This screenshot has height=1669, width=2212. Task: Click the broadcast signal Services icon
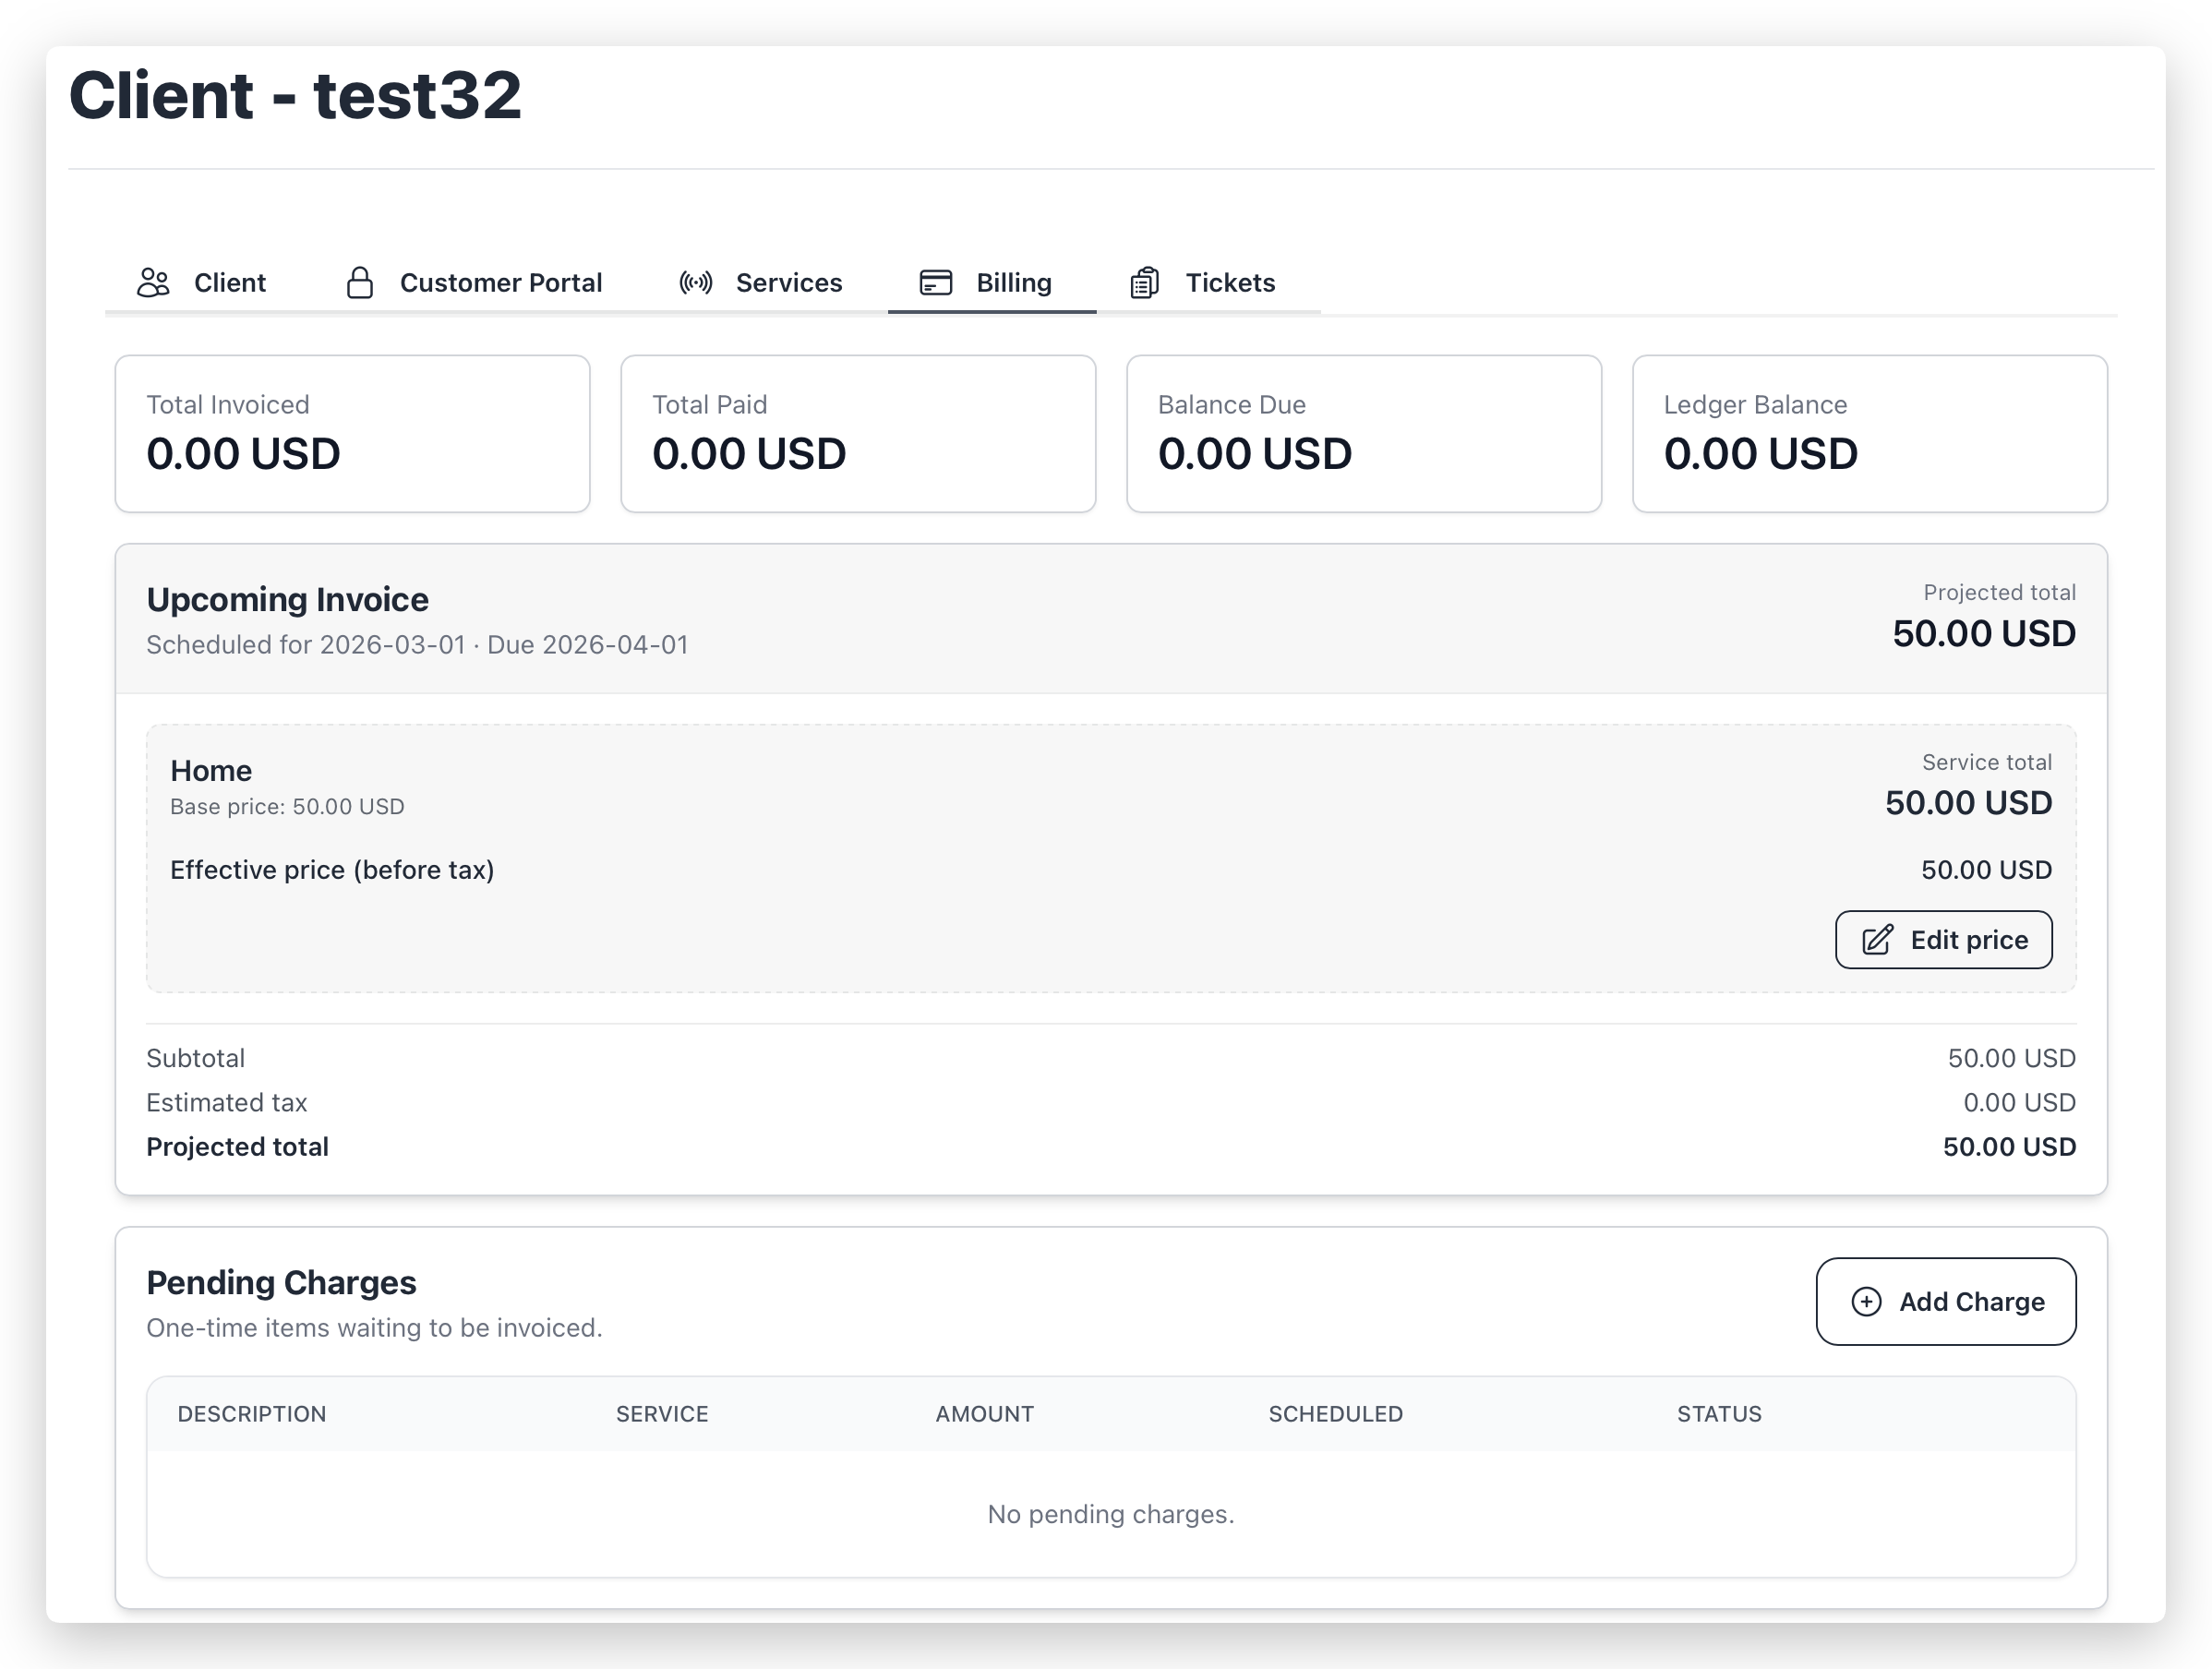696,283
